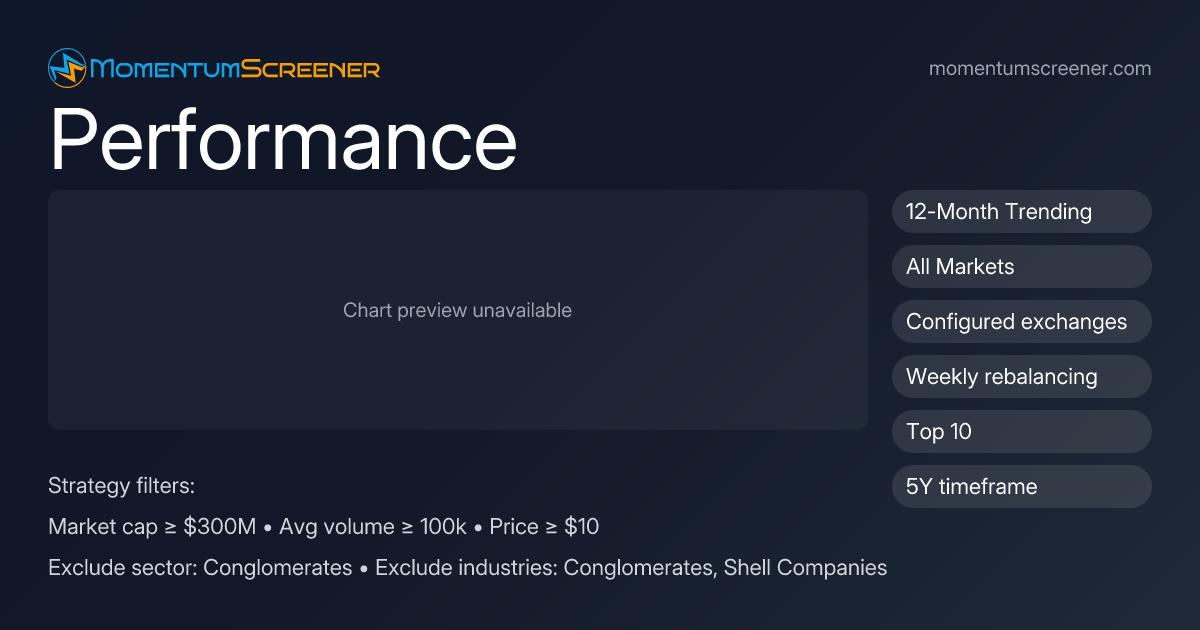
Task: Click the "Strategy filters:" label
Action: tap(121, 486)
